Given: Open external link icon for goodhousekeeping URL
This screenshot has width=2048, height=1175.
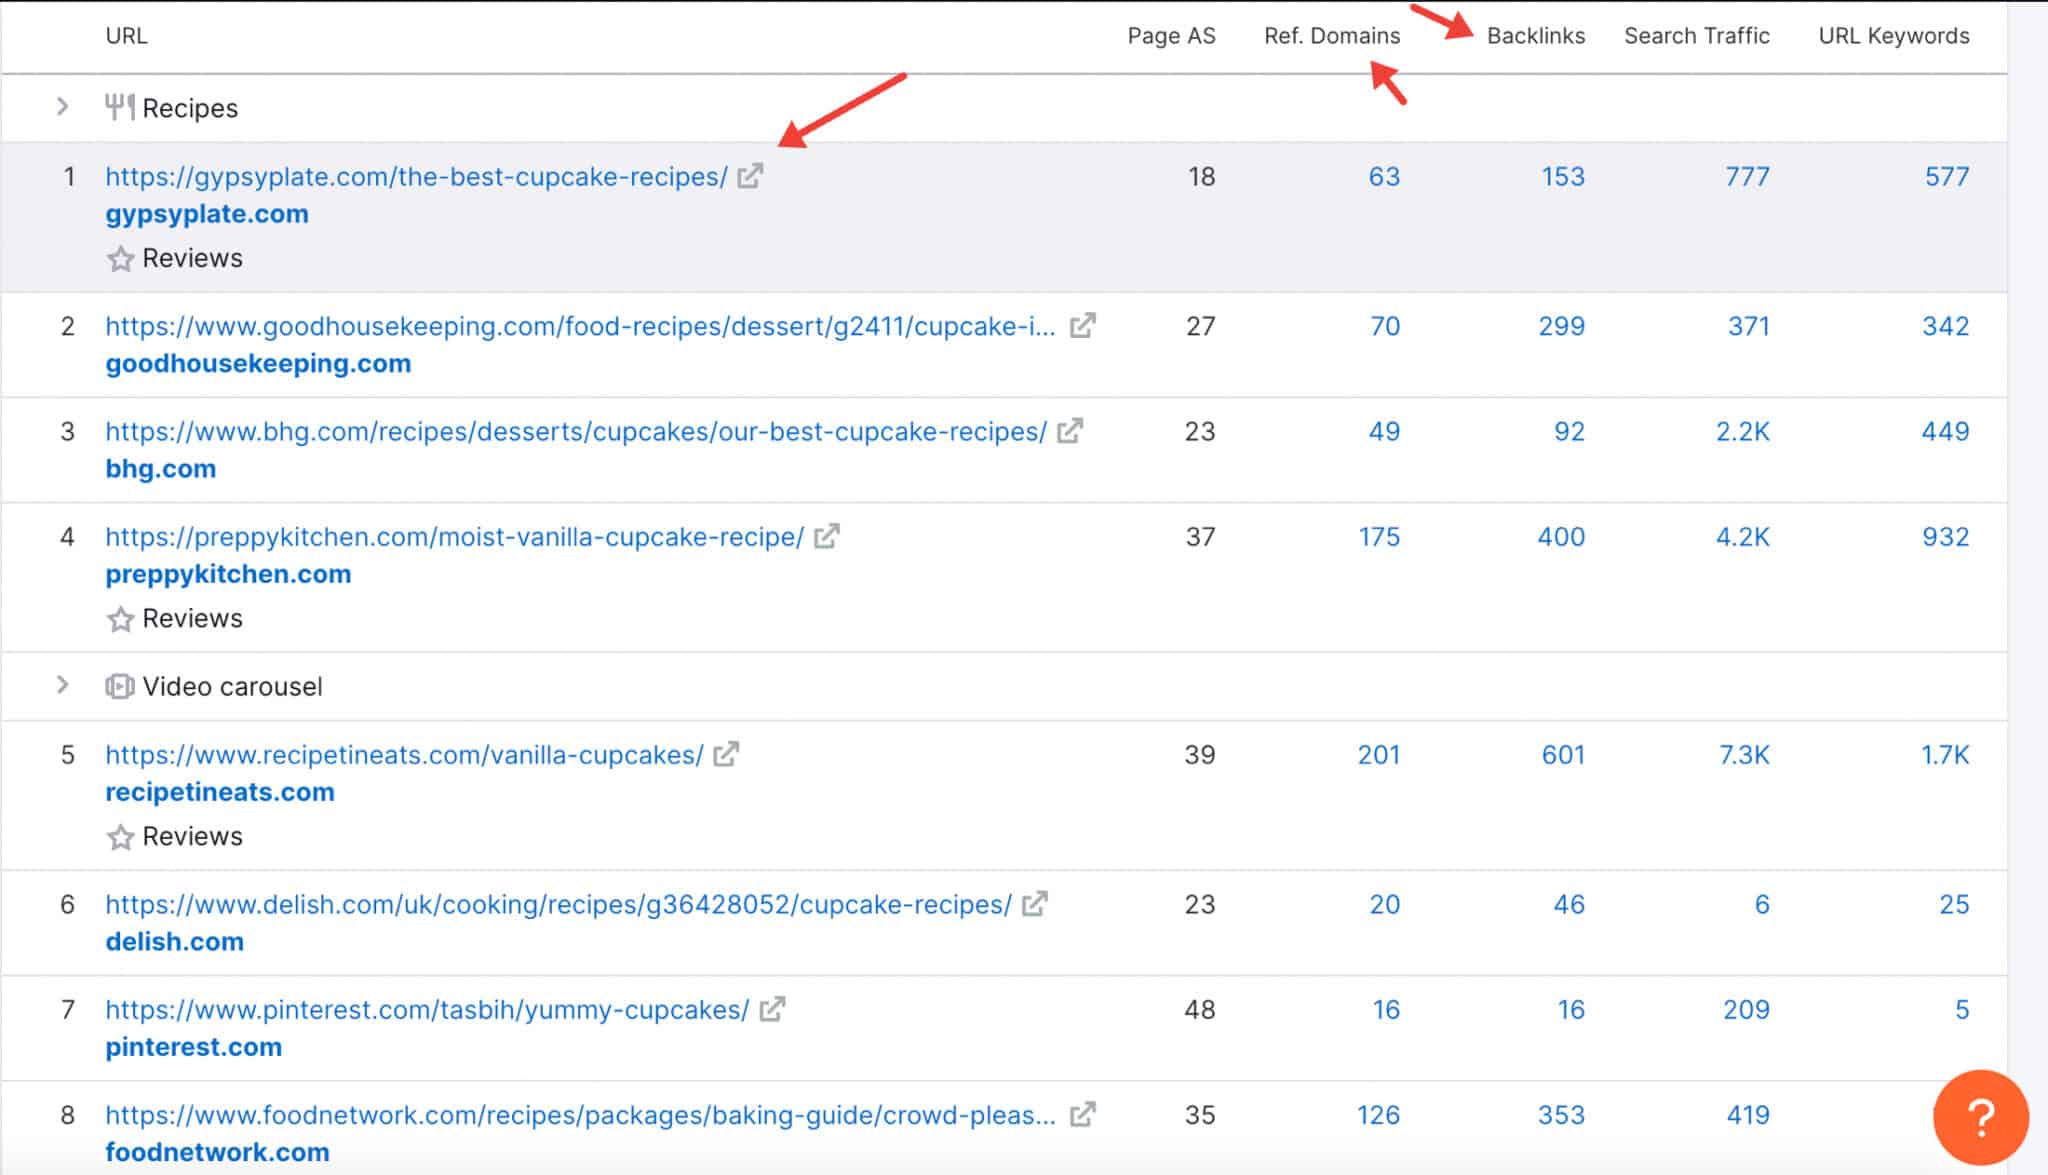Looking at the screenshot, I should click(x=1082, y=326).
